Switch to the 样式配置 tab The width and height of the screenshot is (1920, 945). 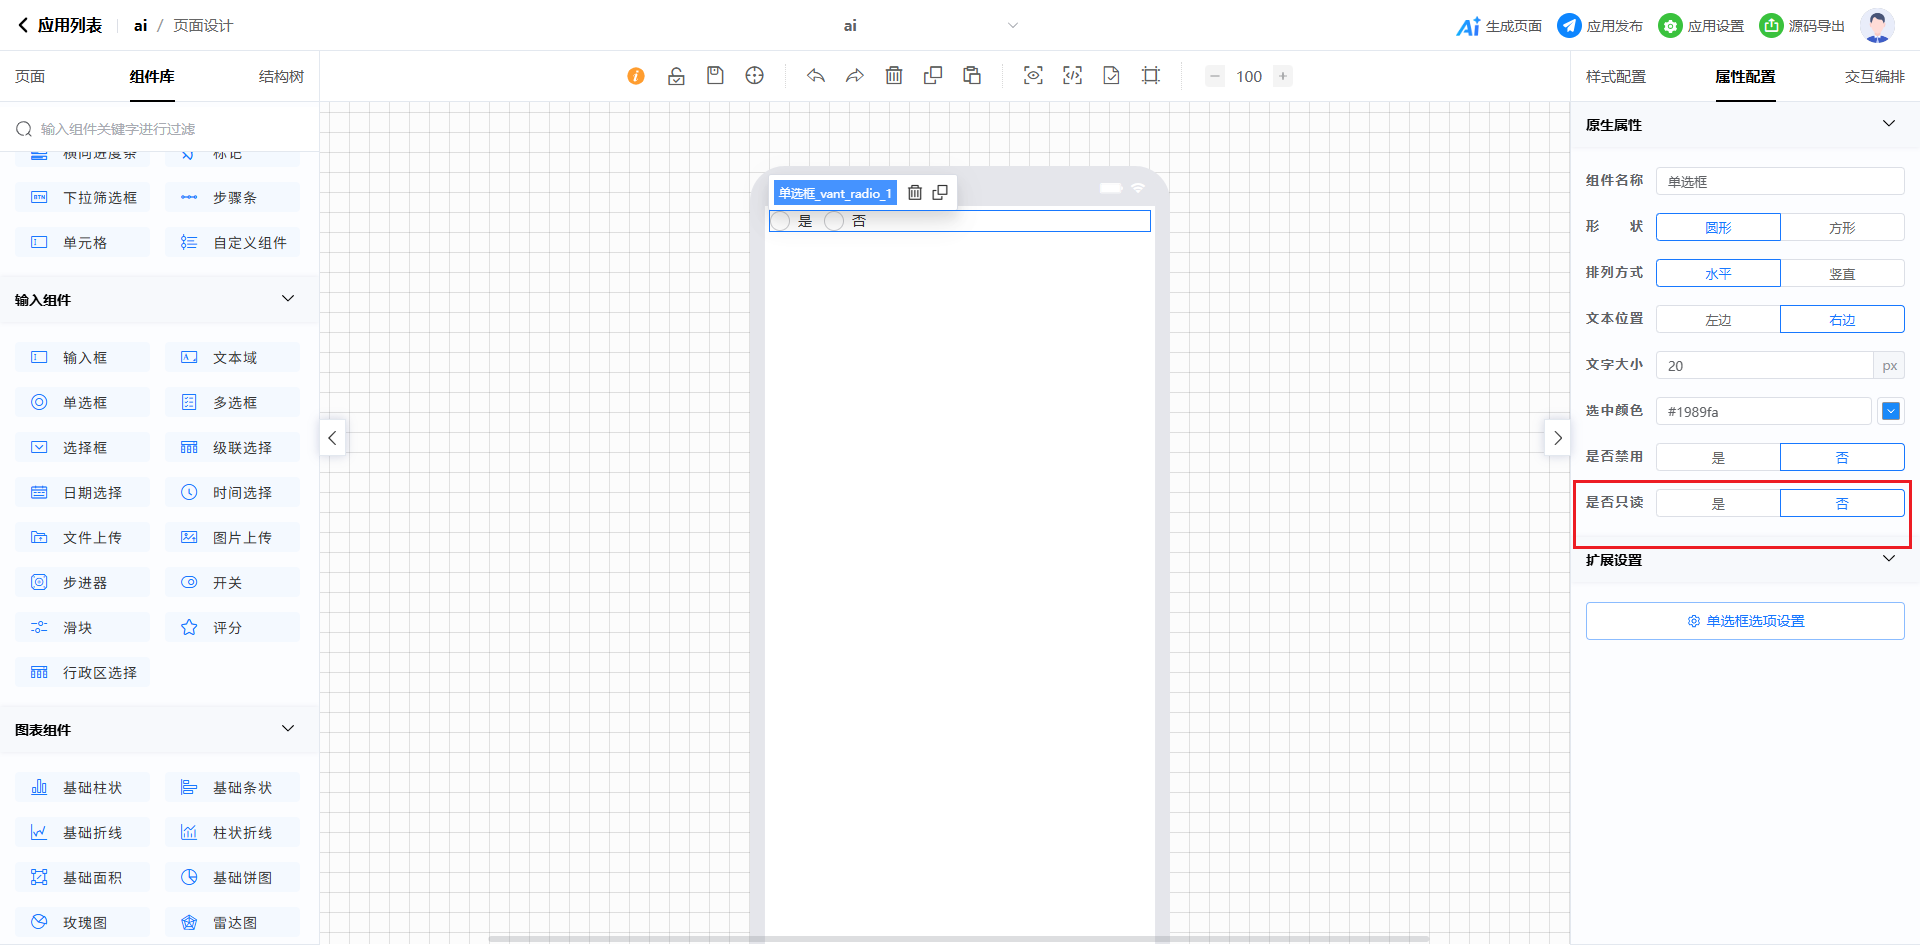click(1615, 77)
